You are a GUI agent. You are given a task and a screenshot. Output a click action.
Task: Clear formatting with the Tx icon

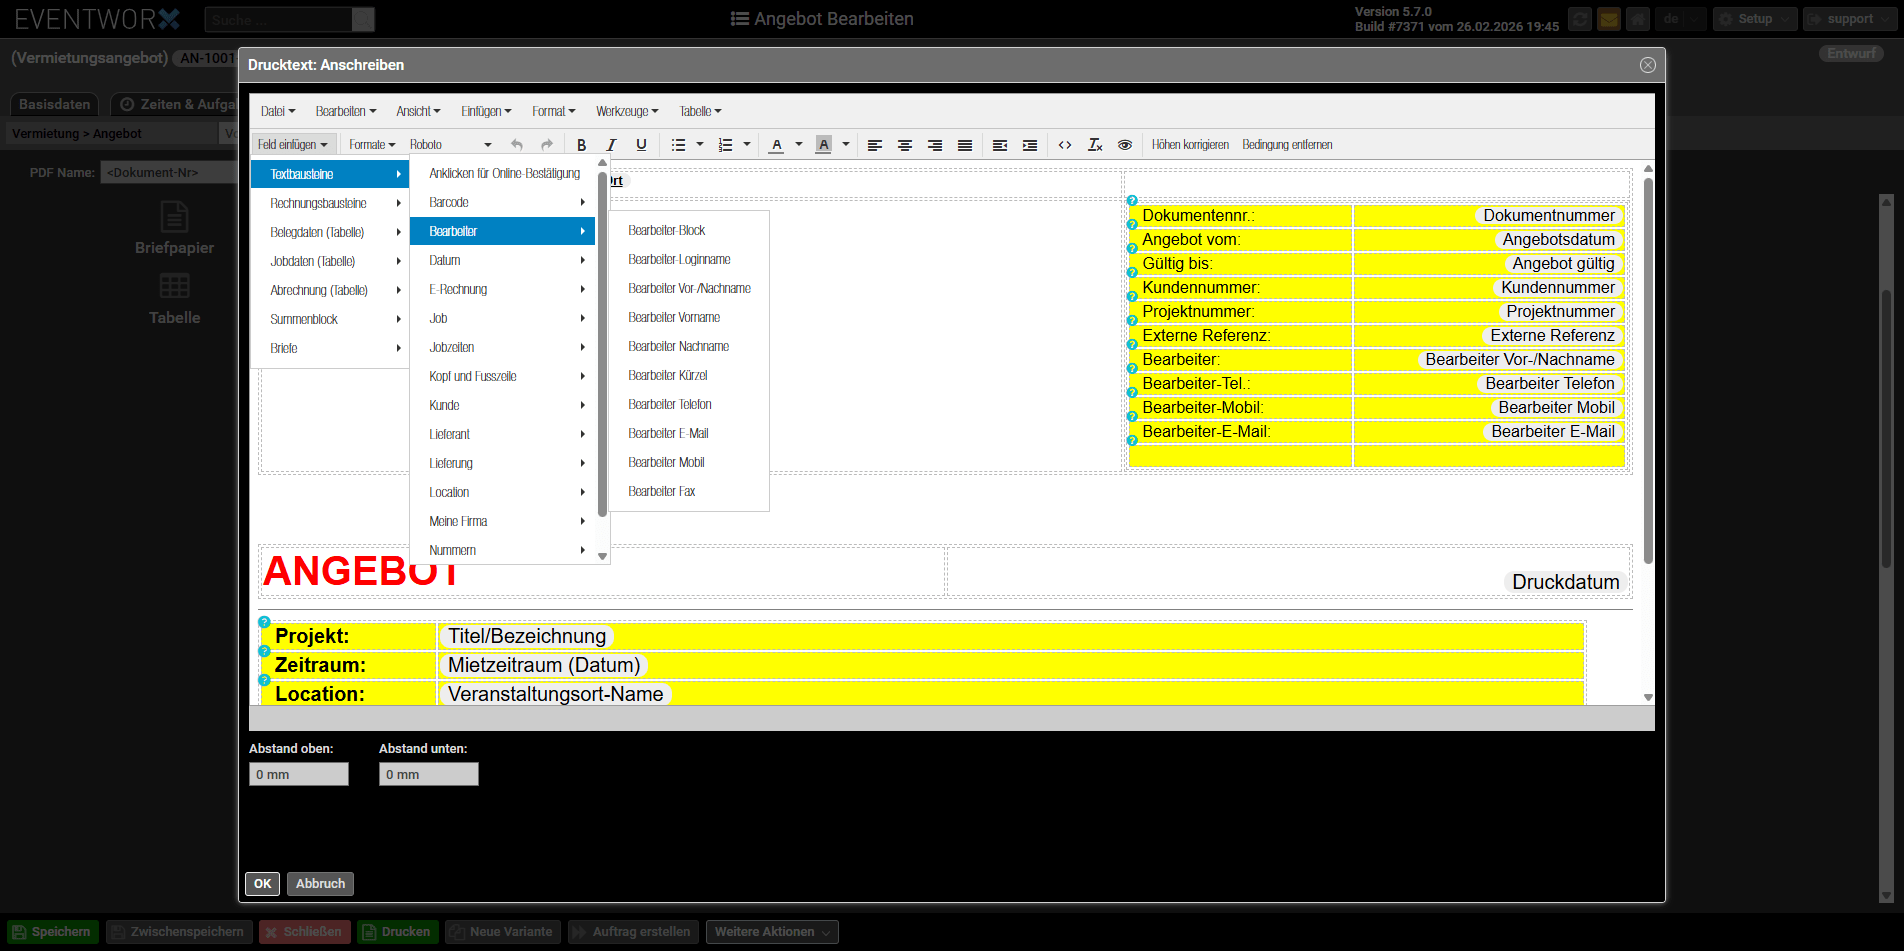(x=1095, y=145)
